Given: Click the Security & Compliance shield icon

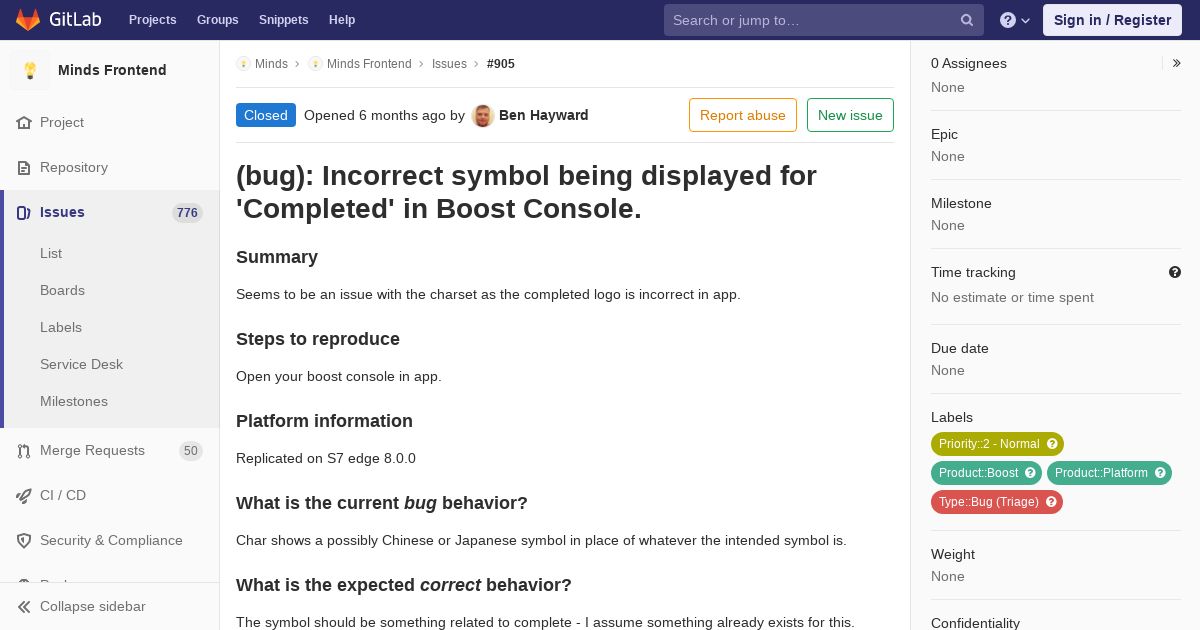Looking at the screenshot, I should (x=24, y=541).
